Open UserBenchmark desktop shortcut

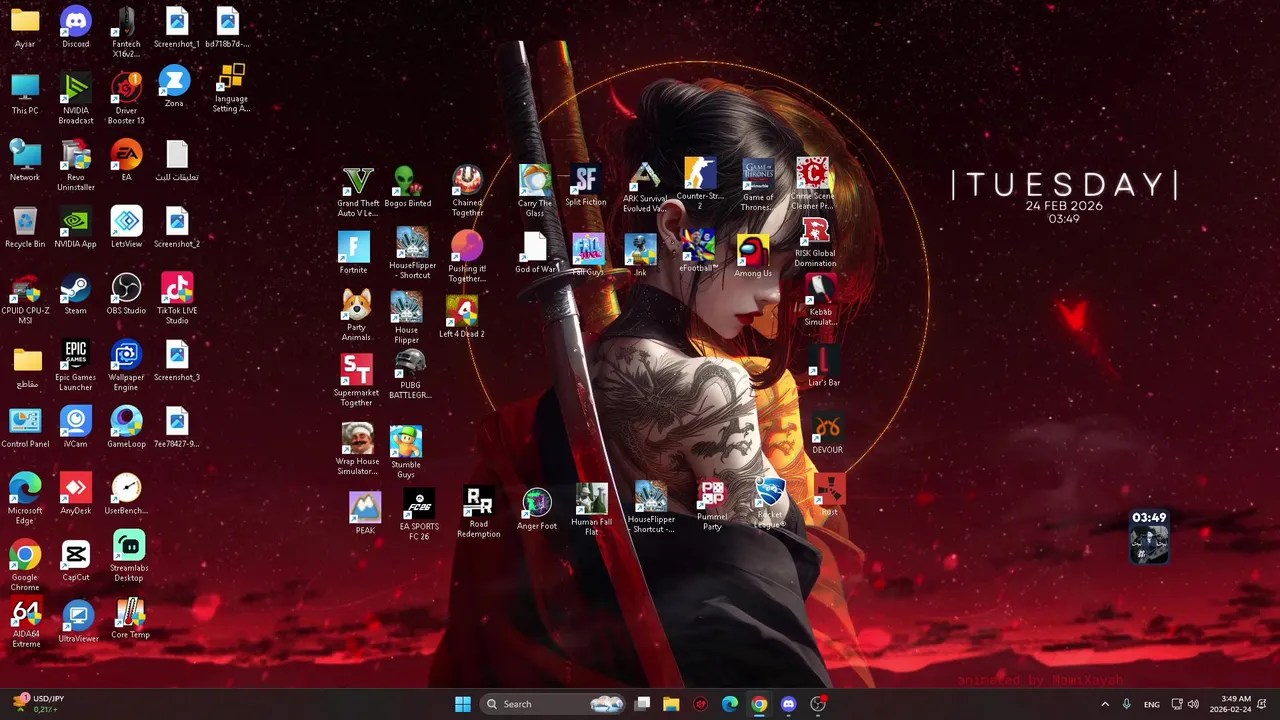(x=126, y=494)
